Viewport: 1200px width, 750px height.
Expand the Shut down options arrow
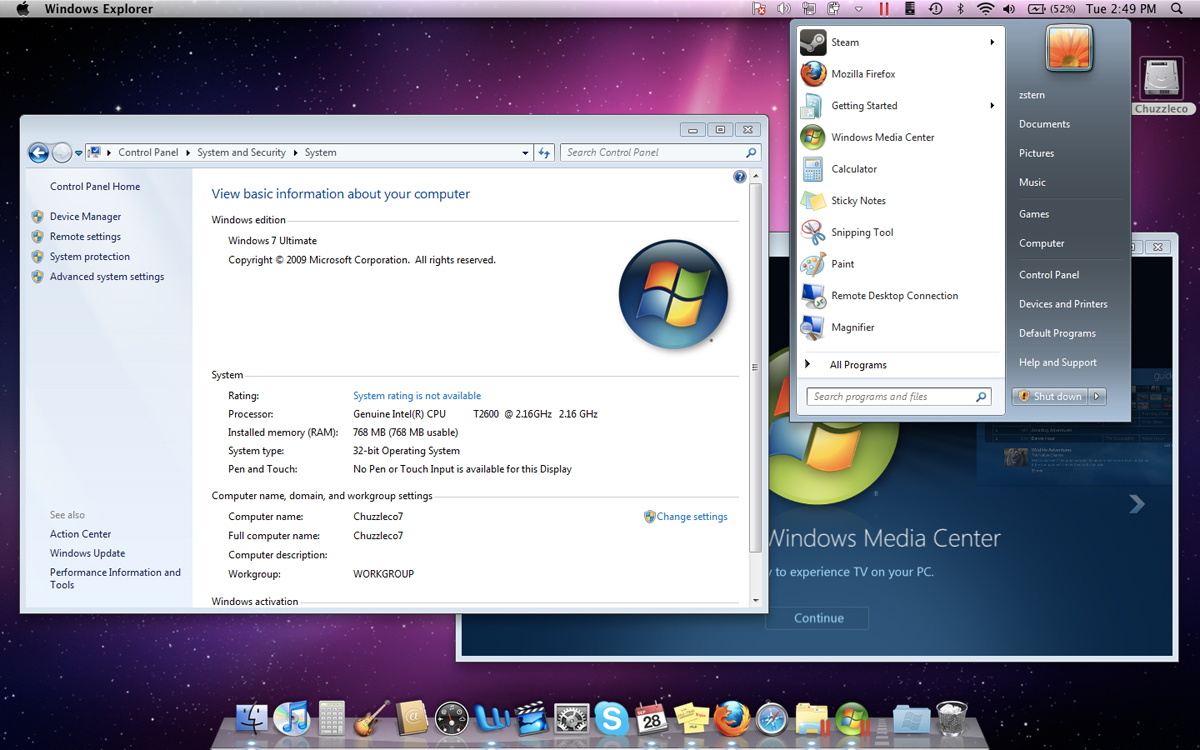[x=1098, y=395]
